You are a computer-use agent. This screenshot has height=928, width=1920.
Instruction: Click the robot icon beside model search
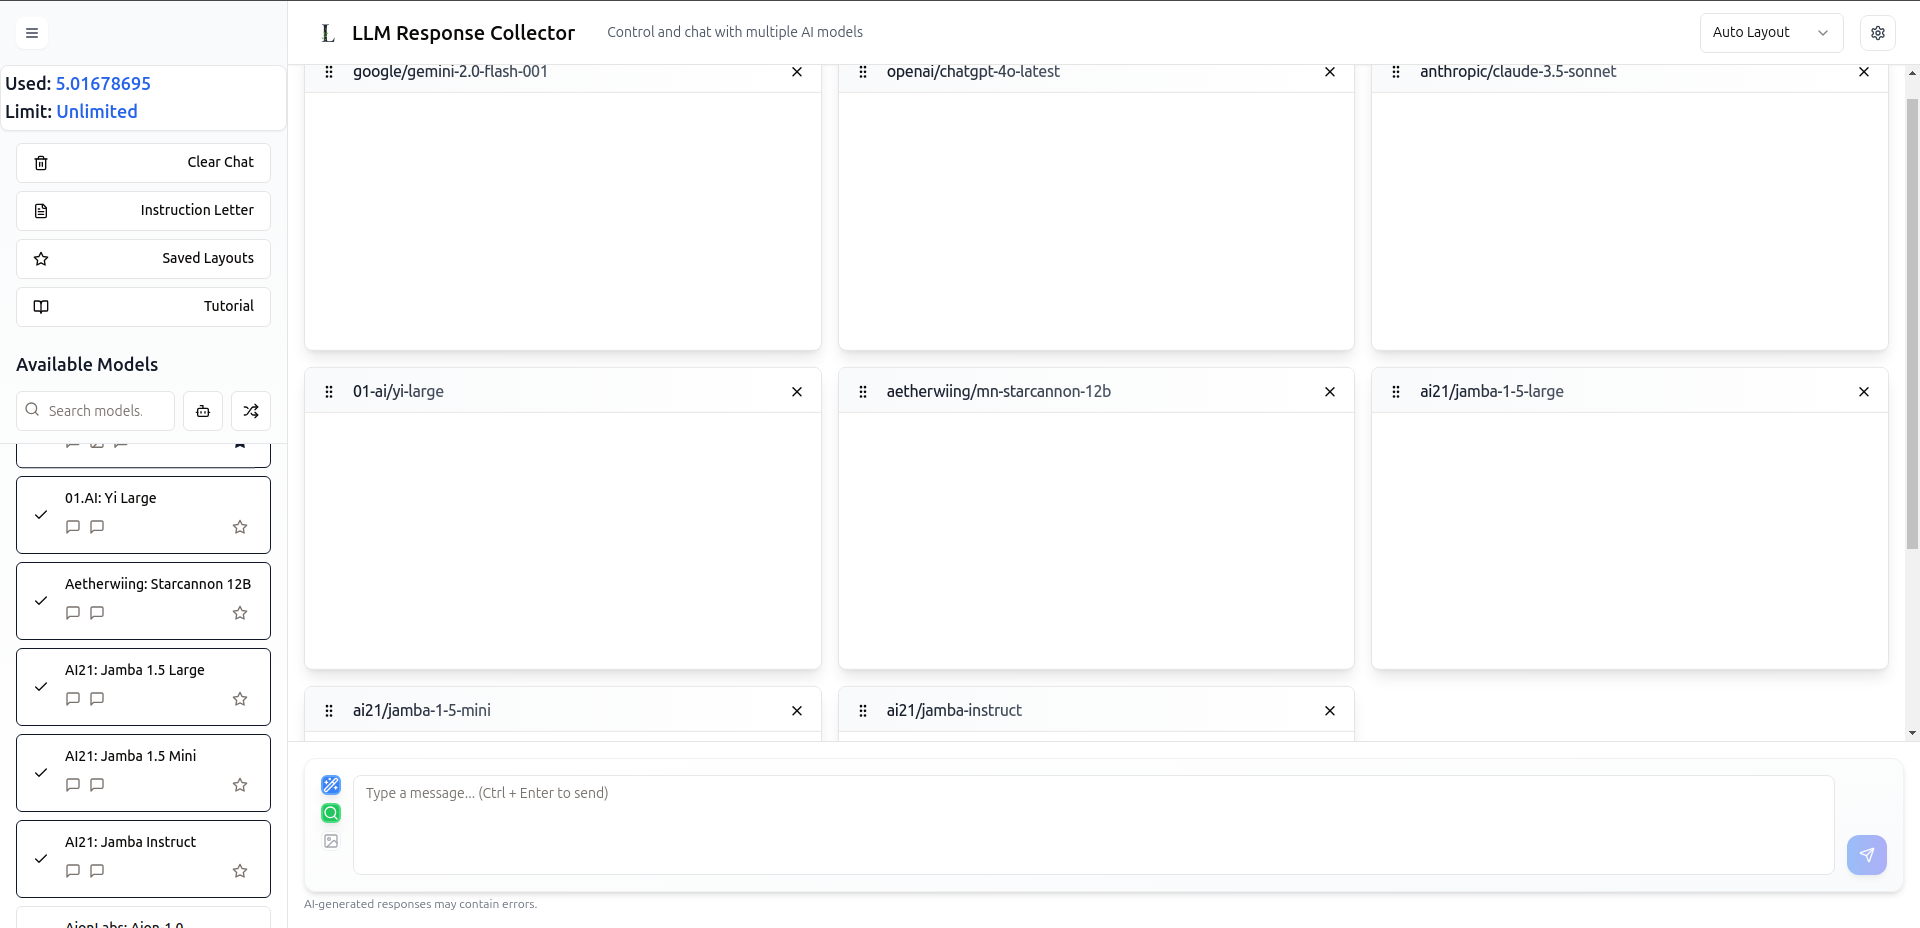point(203,411)
